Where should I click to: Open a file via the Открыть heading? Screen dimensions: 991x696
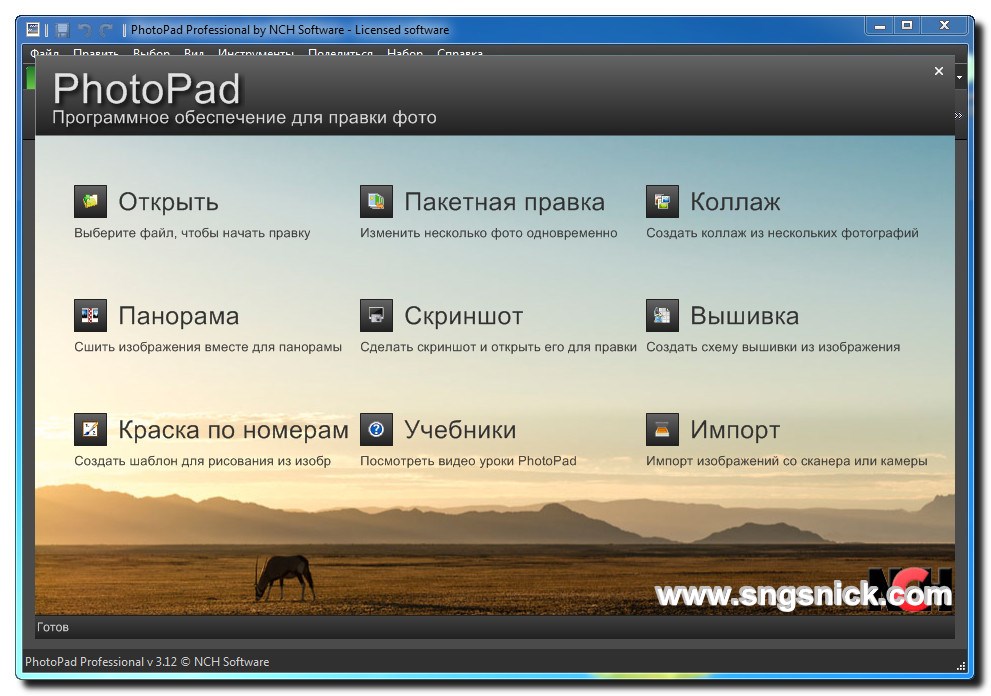pyautogui.click(x=168, y=202)
